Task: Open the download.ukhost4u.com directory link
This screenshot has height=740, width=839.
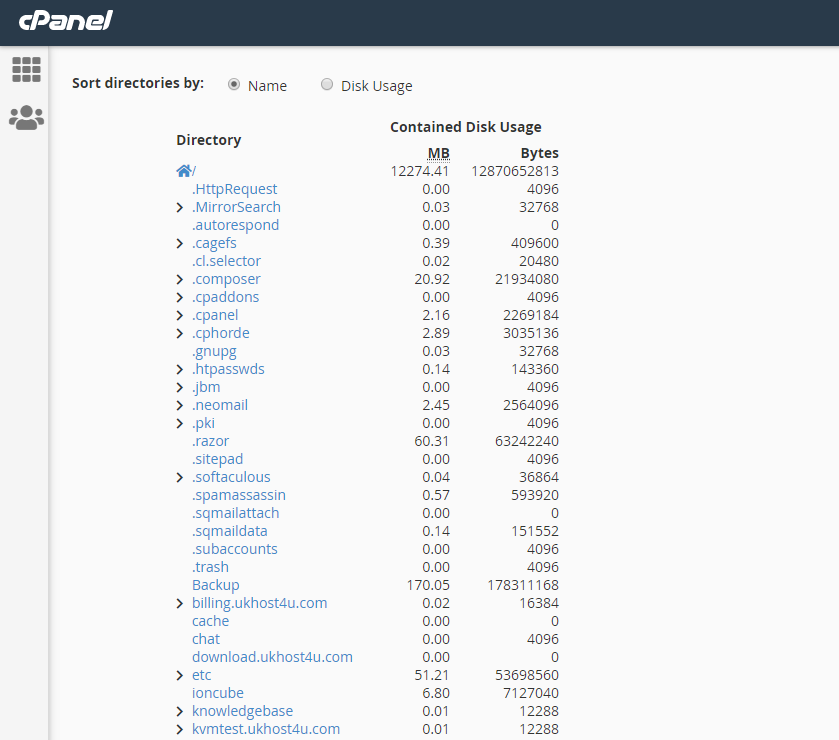Action: [272, 657]
